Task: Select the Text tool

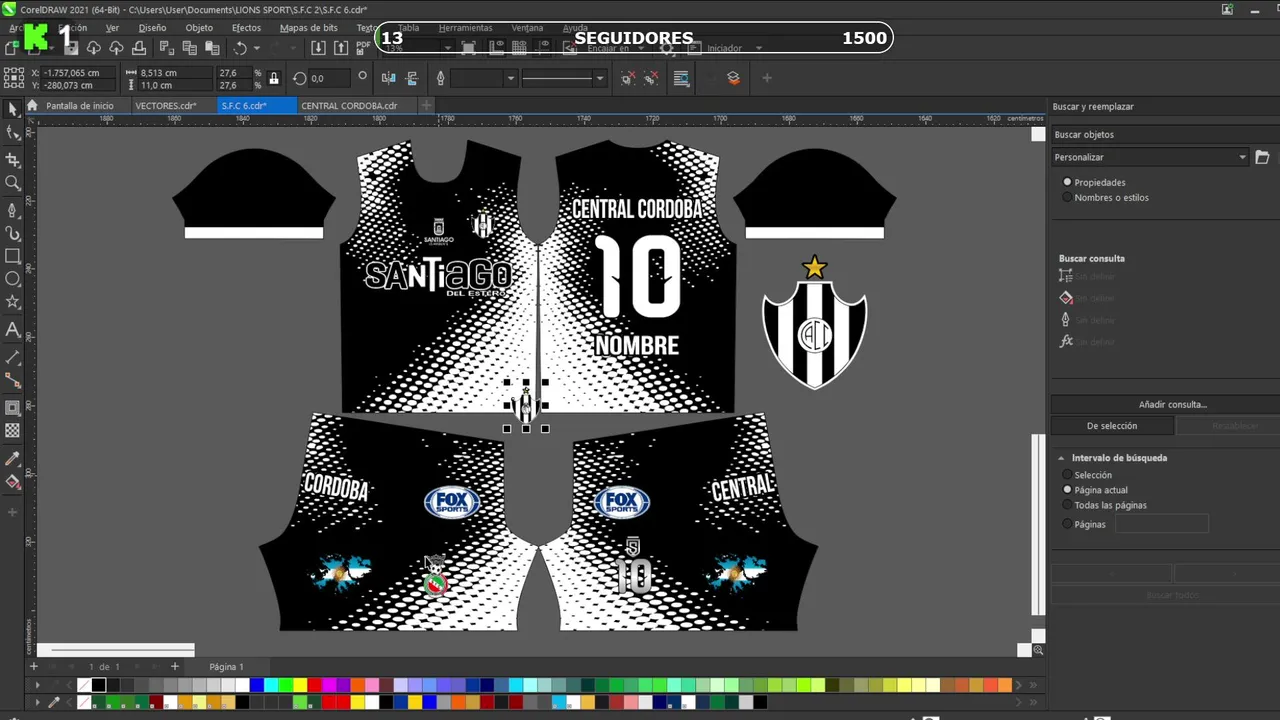Action: [x=12, y=330]
